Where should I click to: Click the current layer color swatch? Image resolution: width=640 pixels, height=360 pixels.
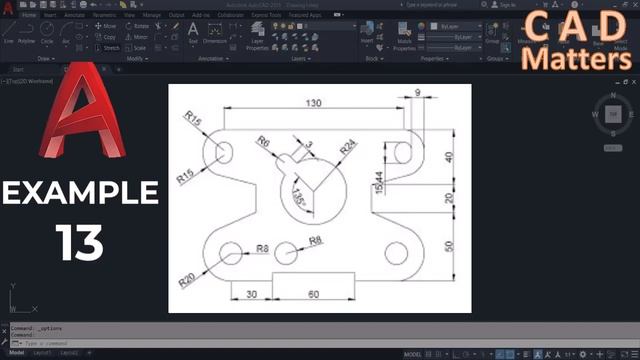coord(300,26)
